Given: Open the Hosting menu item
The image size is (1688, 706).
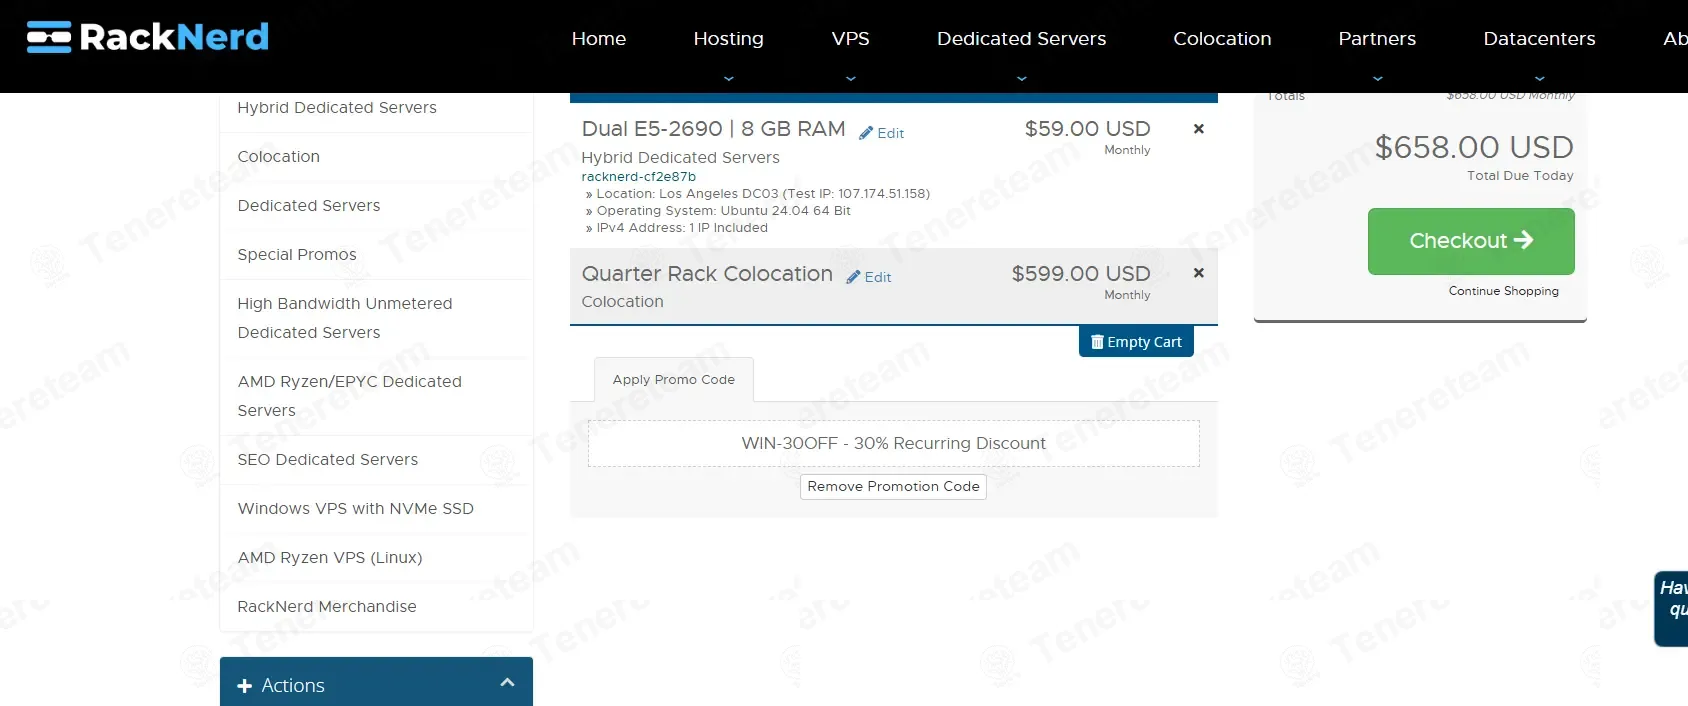Looking at the screenshot, I should 729,39.
